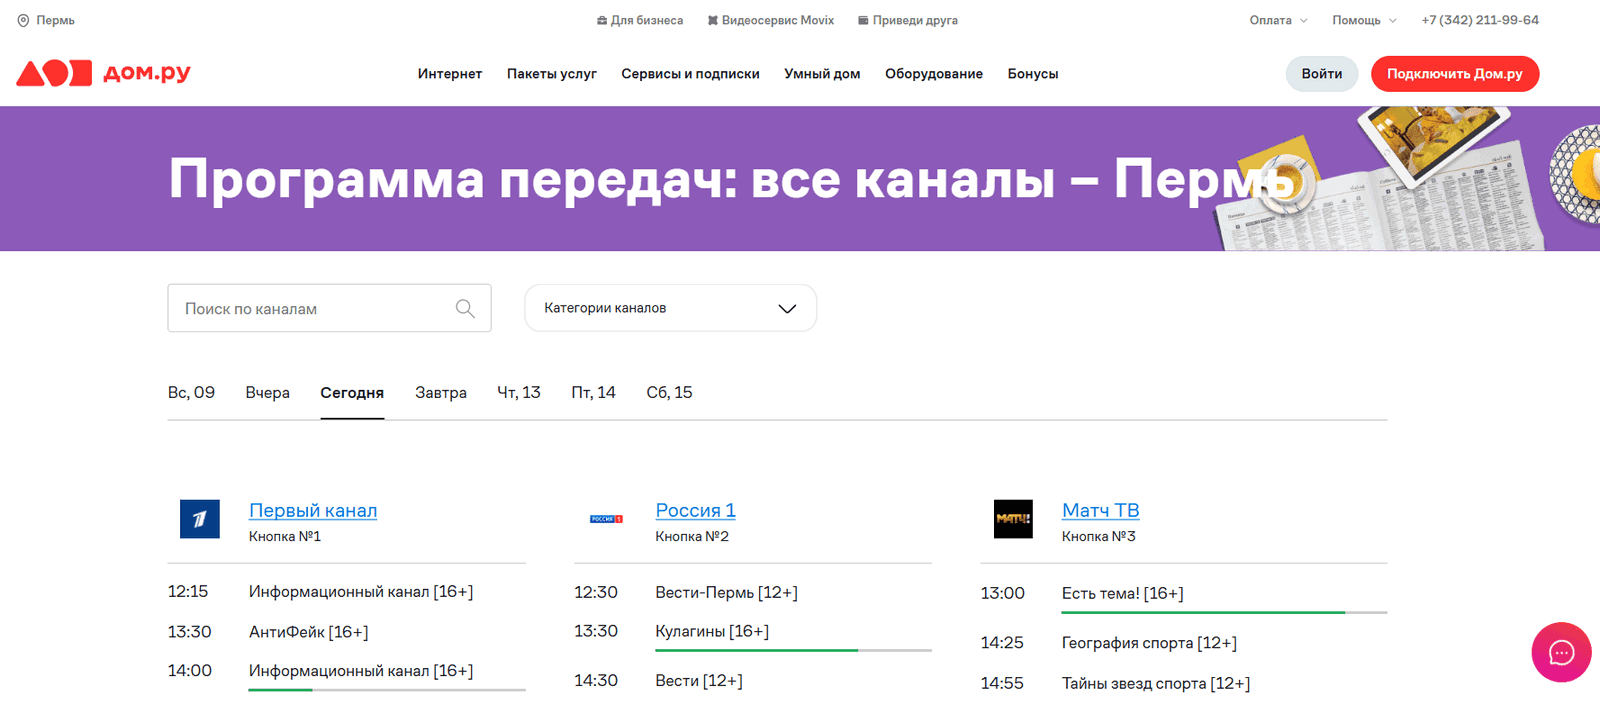Expand the Оплата menu
This screenshot has height=714, width=1600.
tap(1277, 20)
